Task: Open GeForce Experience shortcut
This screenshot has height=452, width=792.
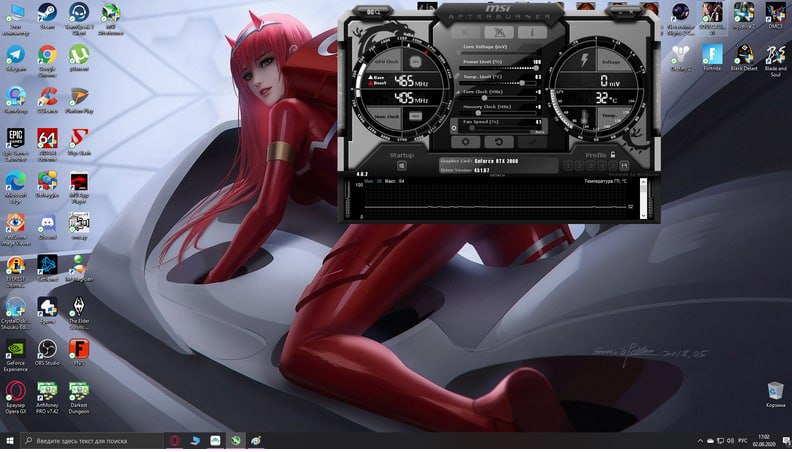Action: tap(16, 356)
